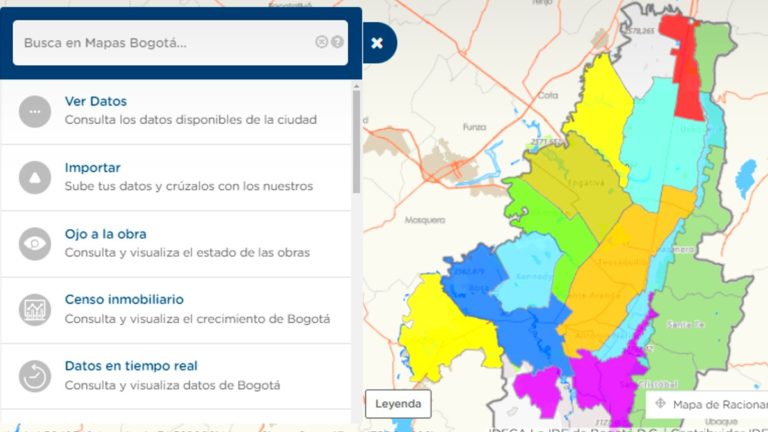
Task: Click the Ojo a la obra eye icon
Action: click(x=35, y=244)
